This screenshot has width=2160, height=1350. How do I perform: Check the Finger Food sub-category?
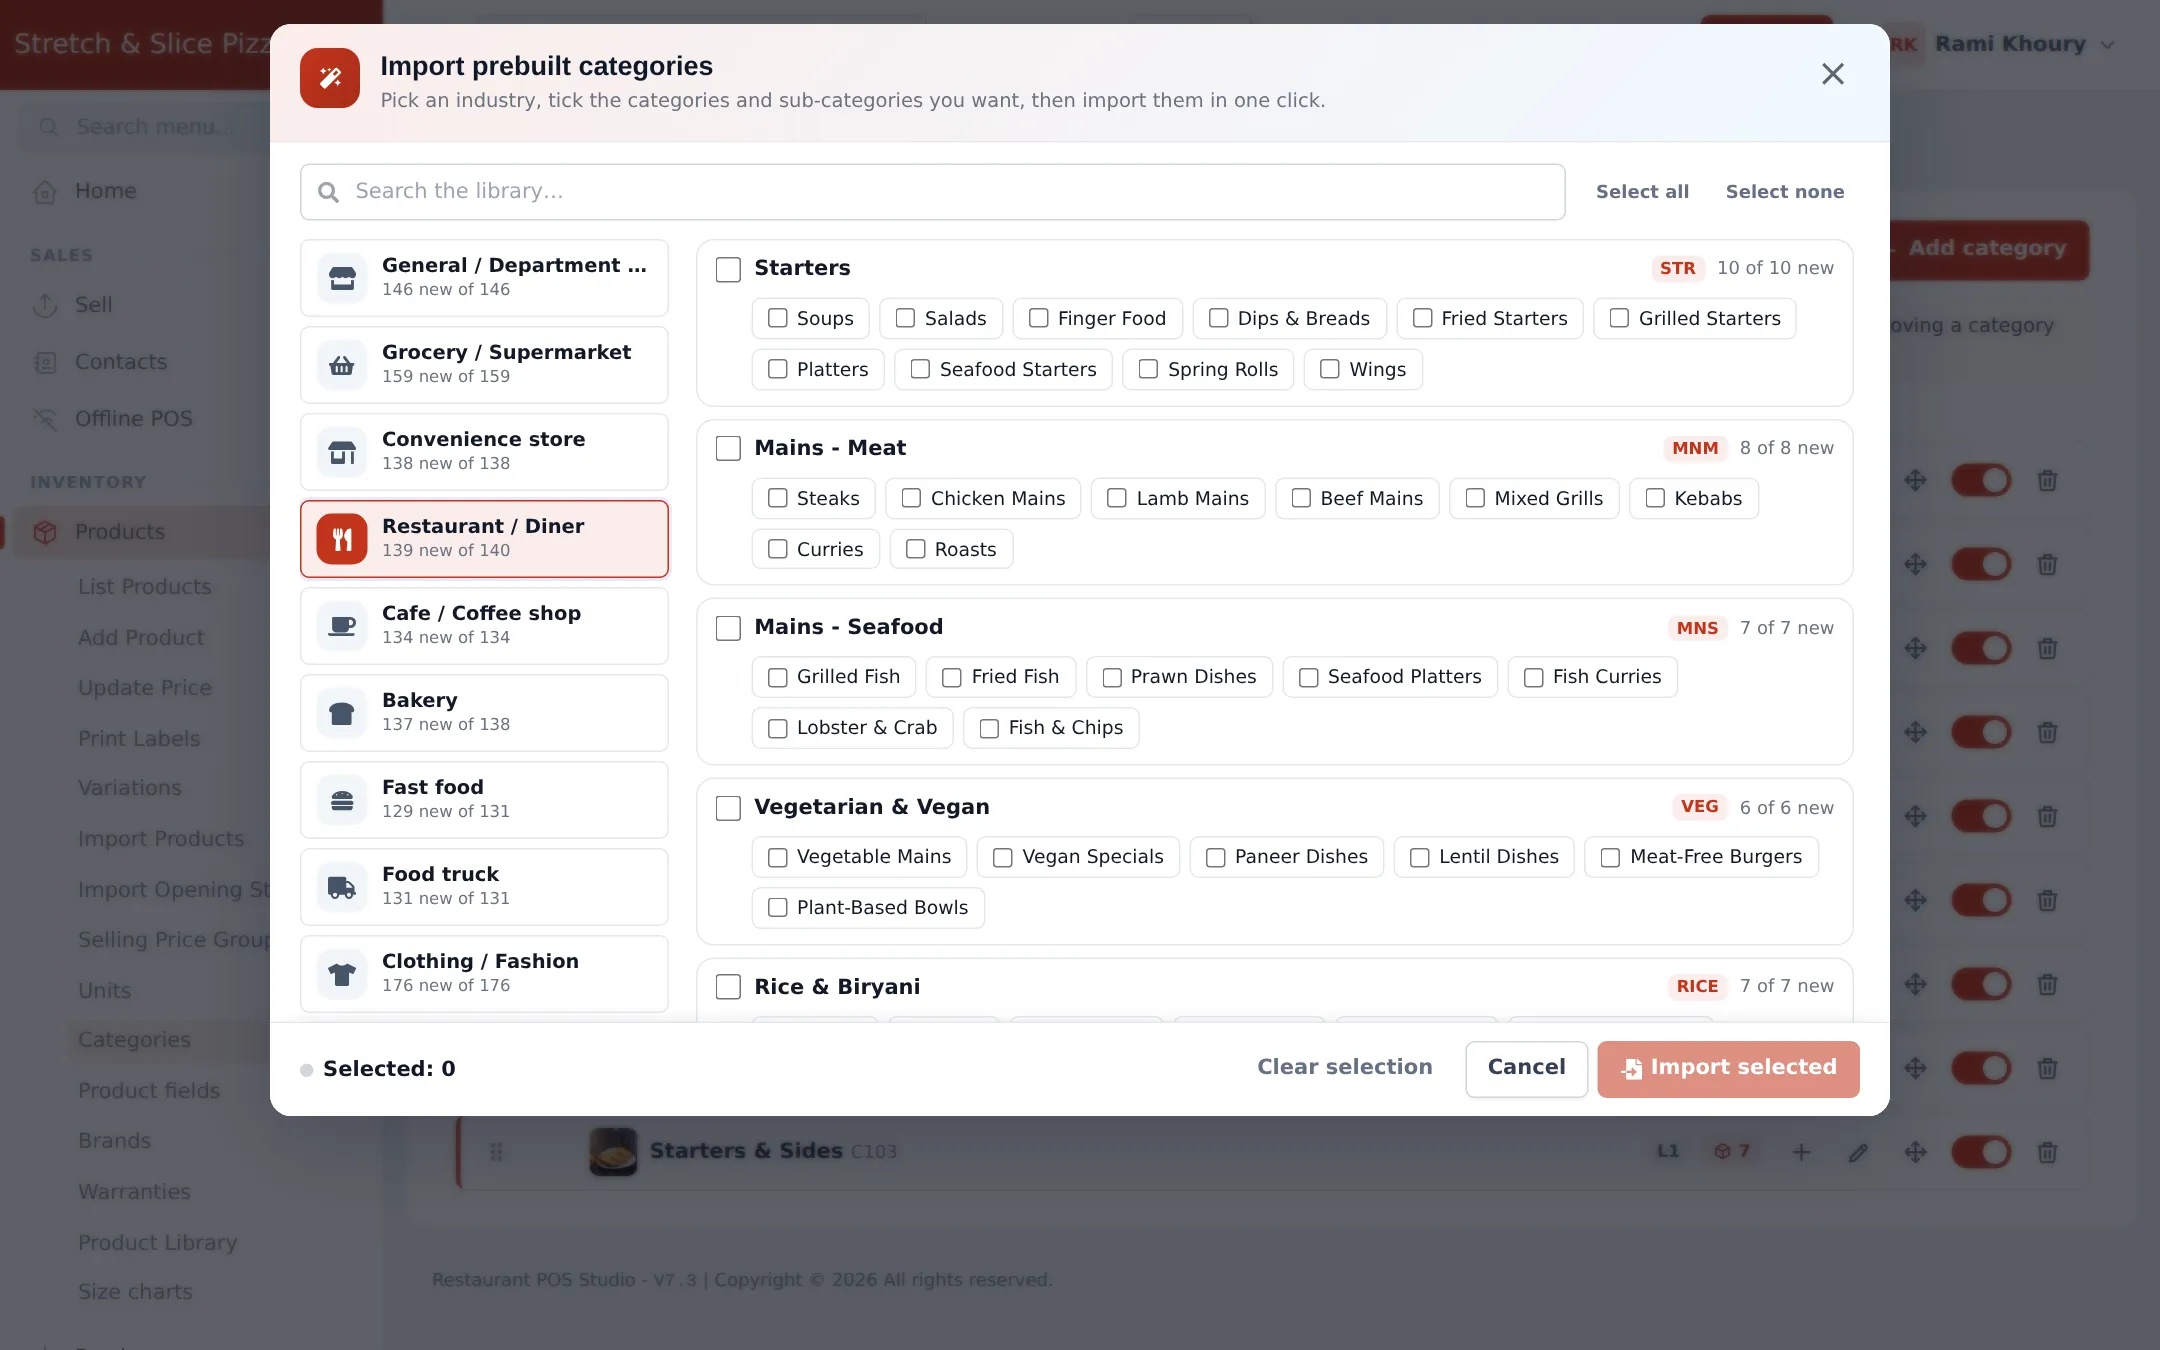1038,318
